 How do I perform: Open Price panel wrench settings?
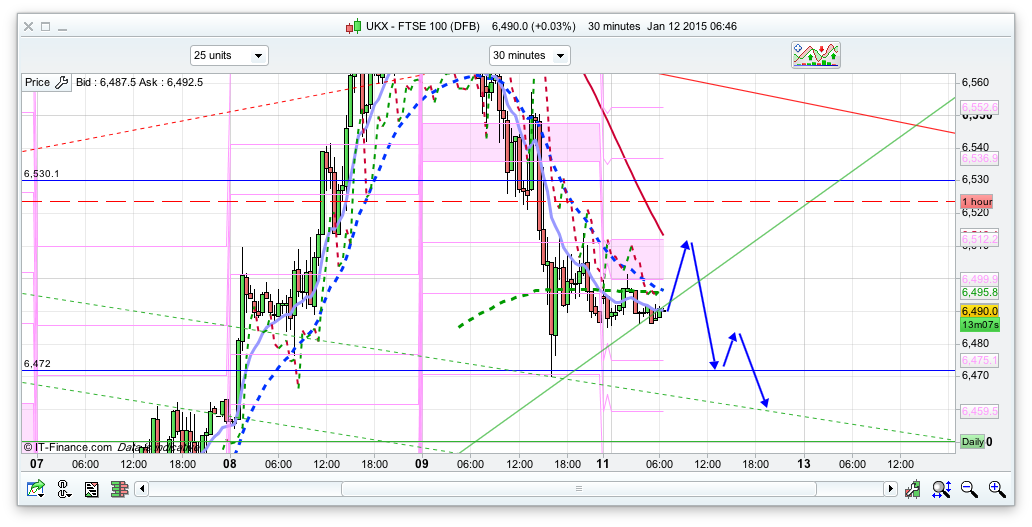(x=62, y=83)
